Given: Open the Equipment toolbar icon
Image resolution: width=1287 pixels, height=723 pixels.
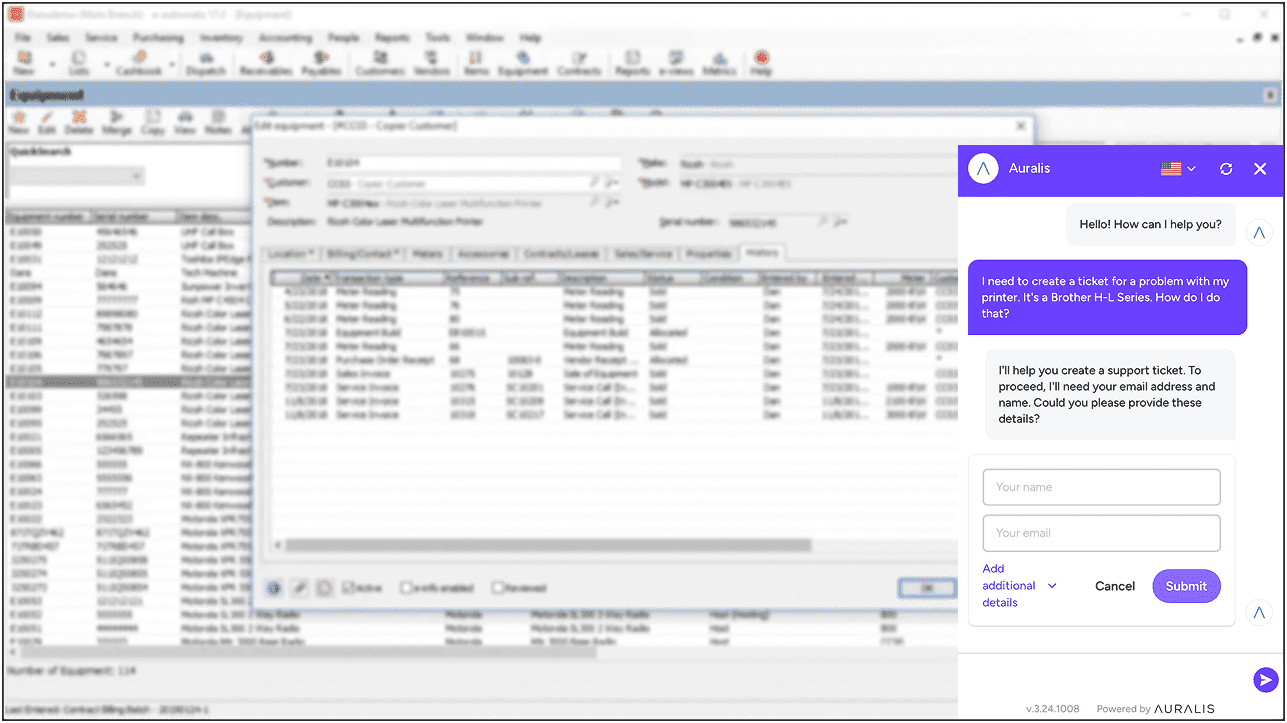Looking at the screenshot, I should point(523,63).
